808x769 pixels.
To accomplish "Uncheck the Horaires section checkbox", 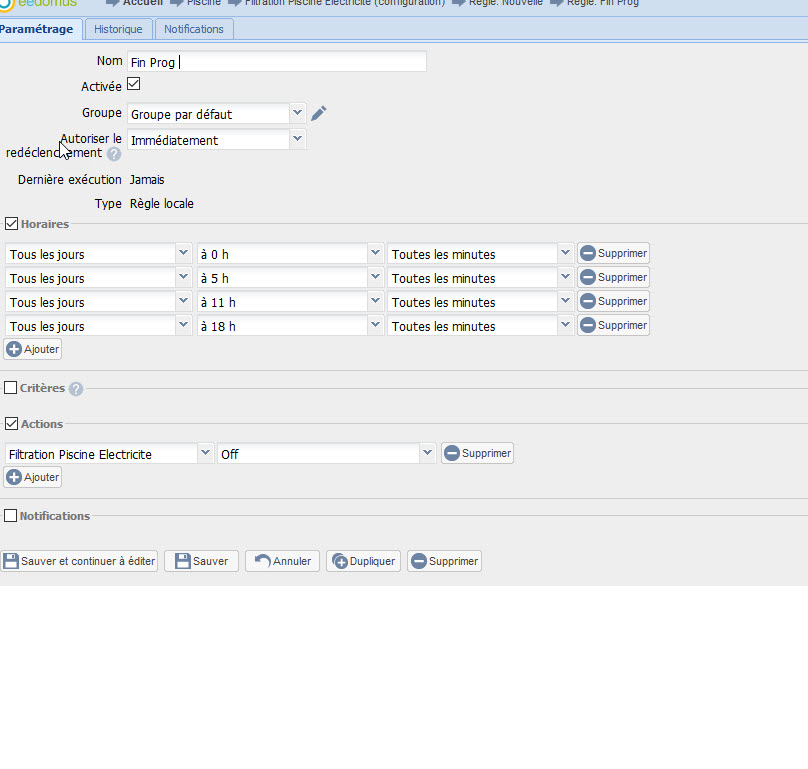I will click(12, 224).
